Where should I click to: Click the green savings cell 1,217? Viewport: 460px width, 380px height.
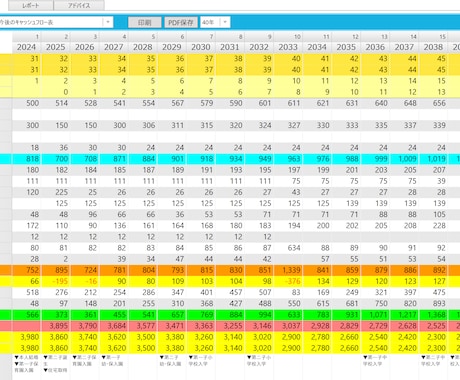(x=404, y=315)
